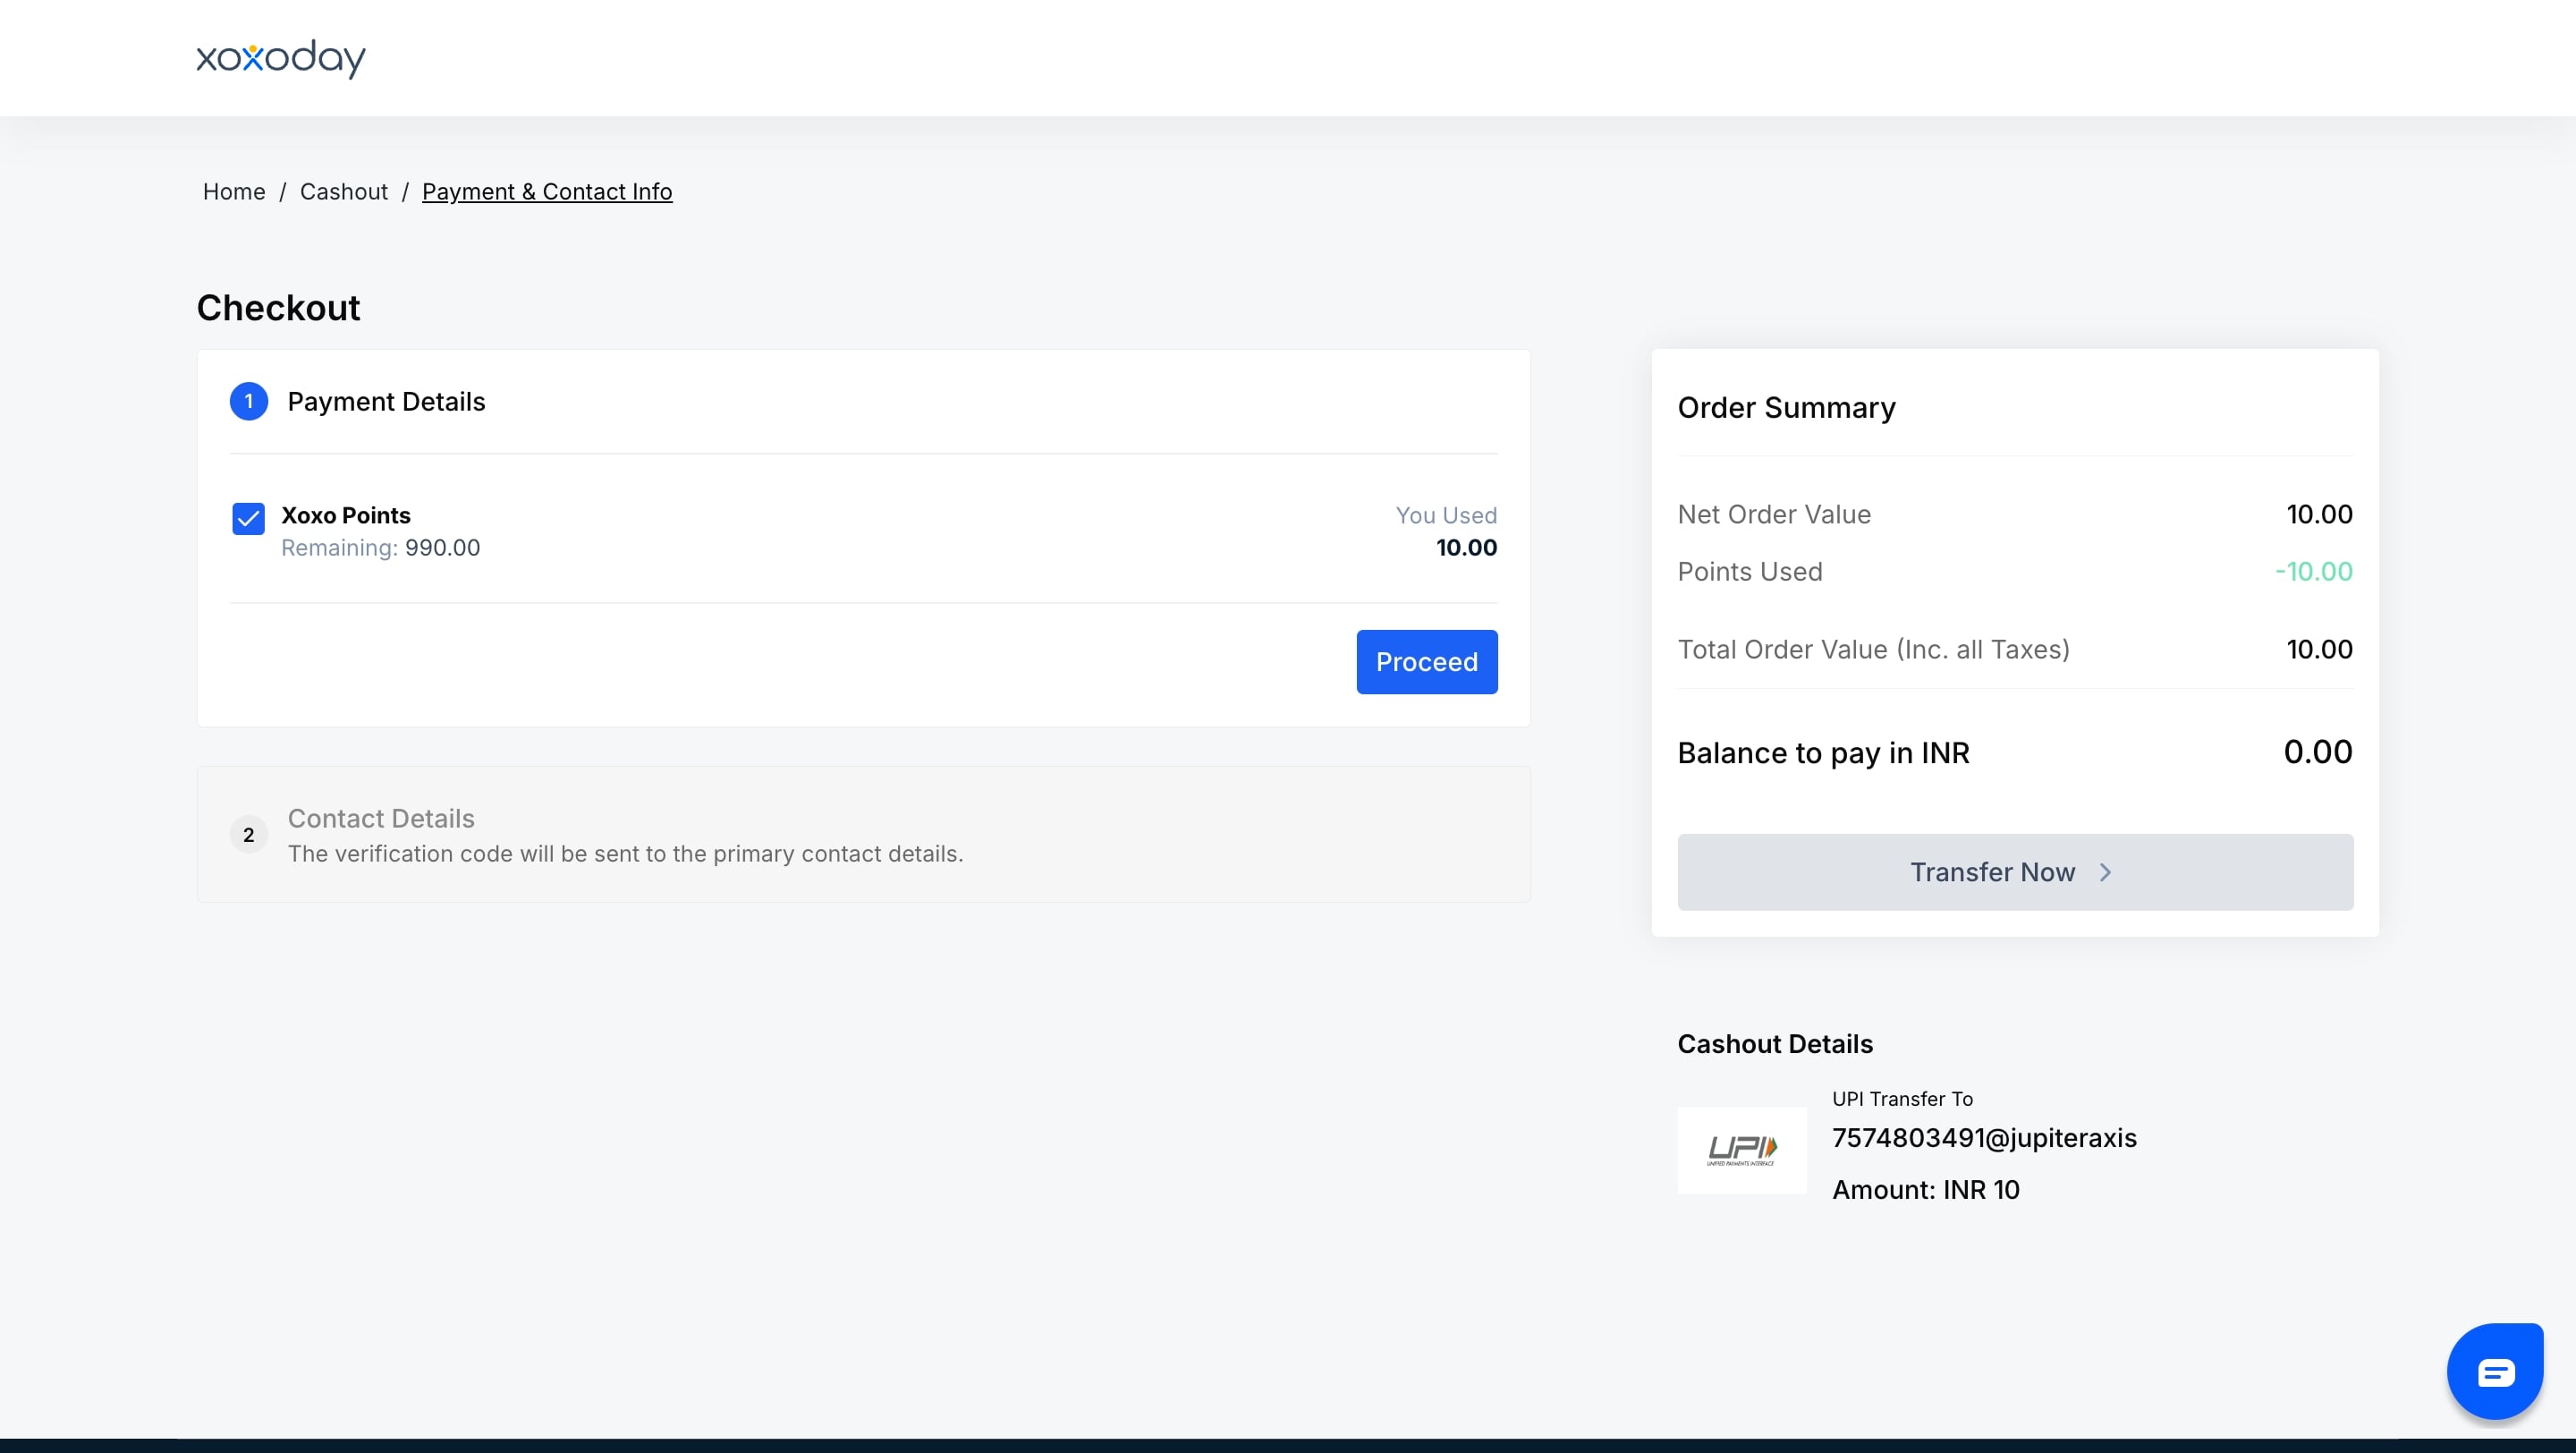Click Amount: INR 10 text

click(x=1926, y=1190)
